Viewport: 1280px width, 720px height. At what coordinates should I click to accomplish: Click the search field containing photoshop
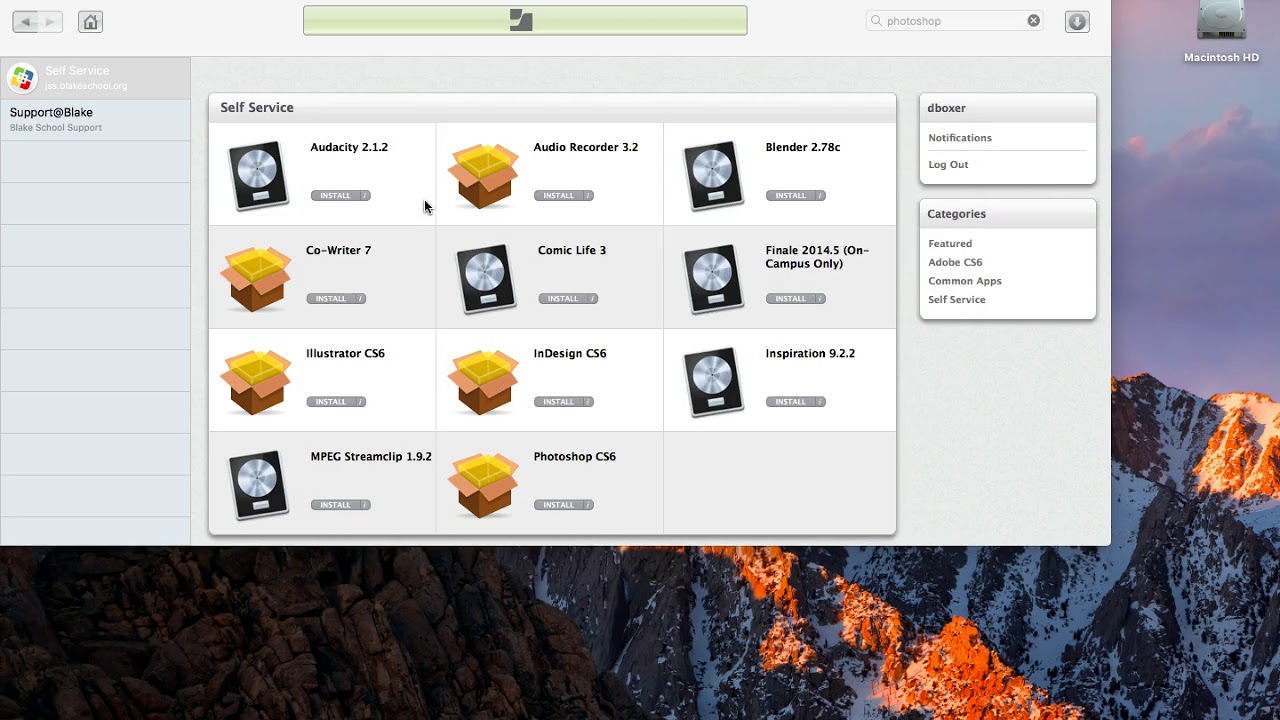955,21
